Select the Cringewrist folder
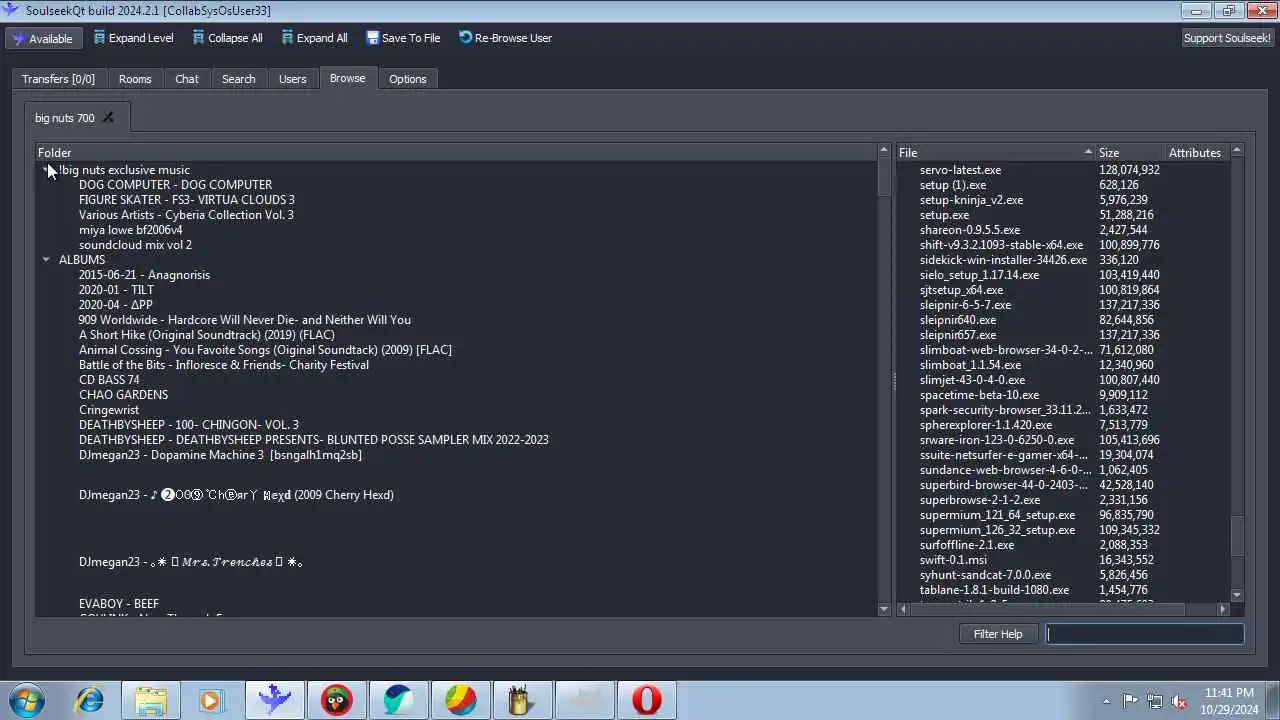This screenshot has width=1280, height=720. (x=109, y=410)
